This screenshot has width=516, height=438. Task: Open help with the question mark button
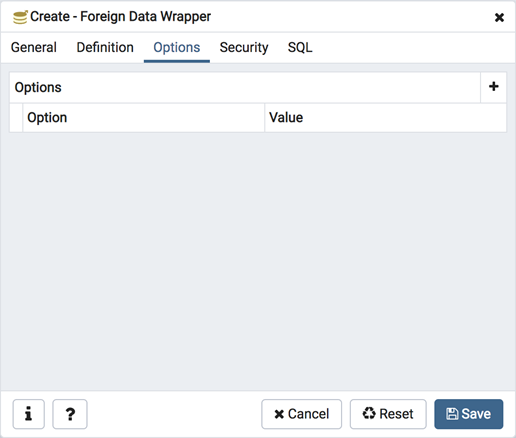coord(70,414)
